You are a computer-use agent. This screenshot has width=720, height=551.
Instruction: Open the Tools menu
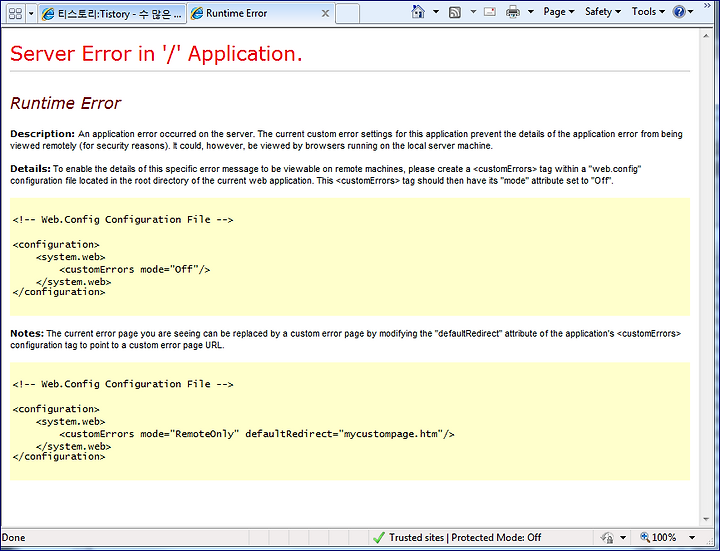648,12
